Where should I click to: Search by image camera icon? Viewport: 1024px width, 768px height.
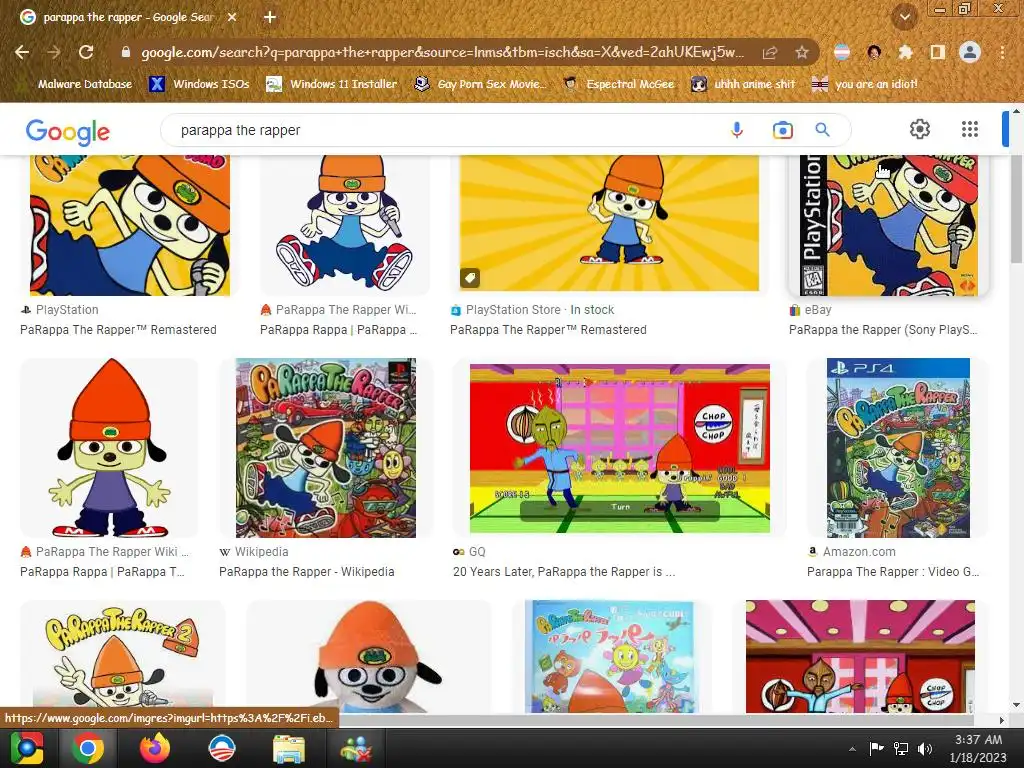(x=782, y=130)
